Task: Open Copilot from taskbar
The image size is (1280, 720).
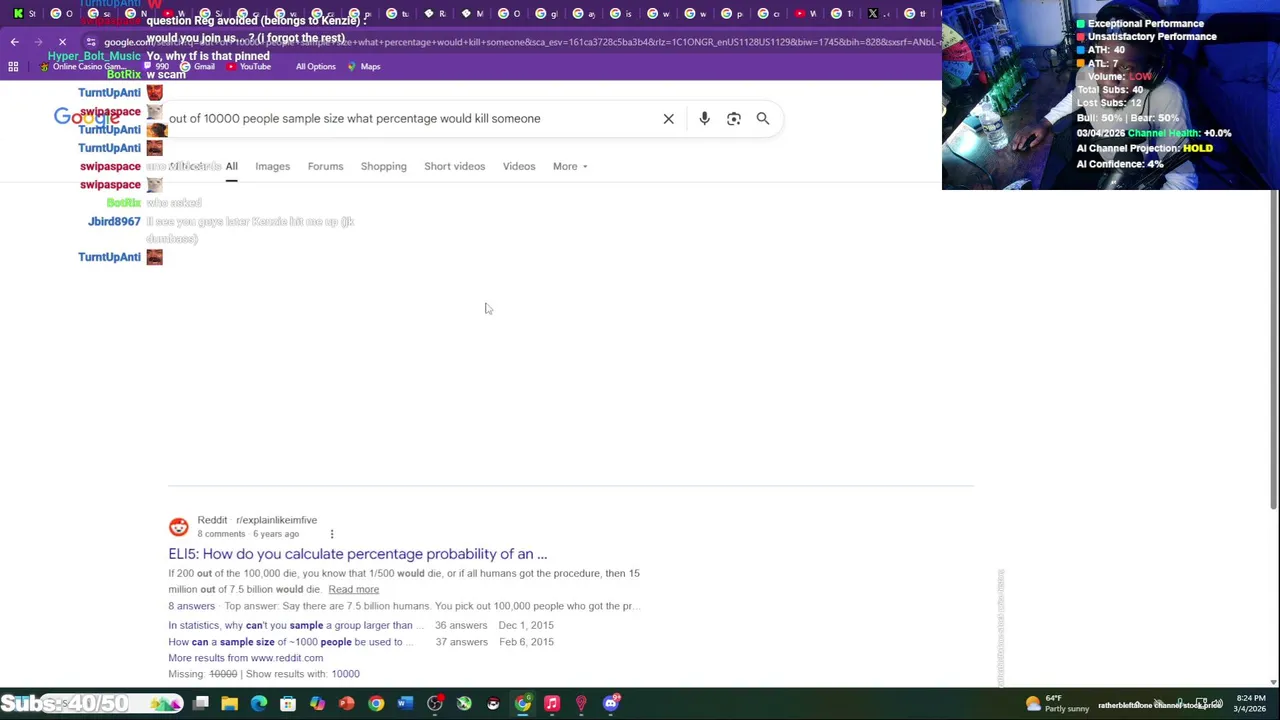Action: coord(317,704)
